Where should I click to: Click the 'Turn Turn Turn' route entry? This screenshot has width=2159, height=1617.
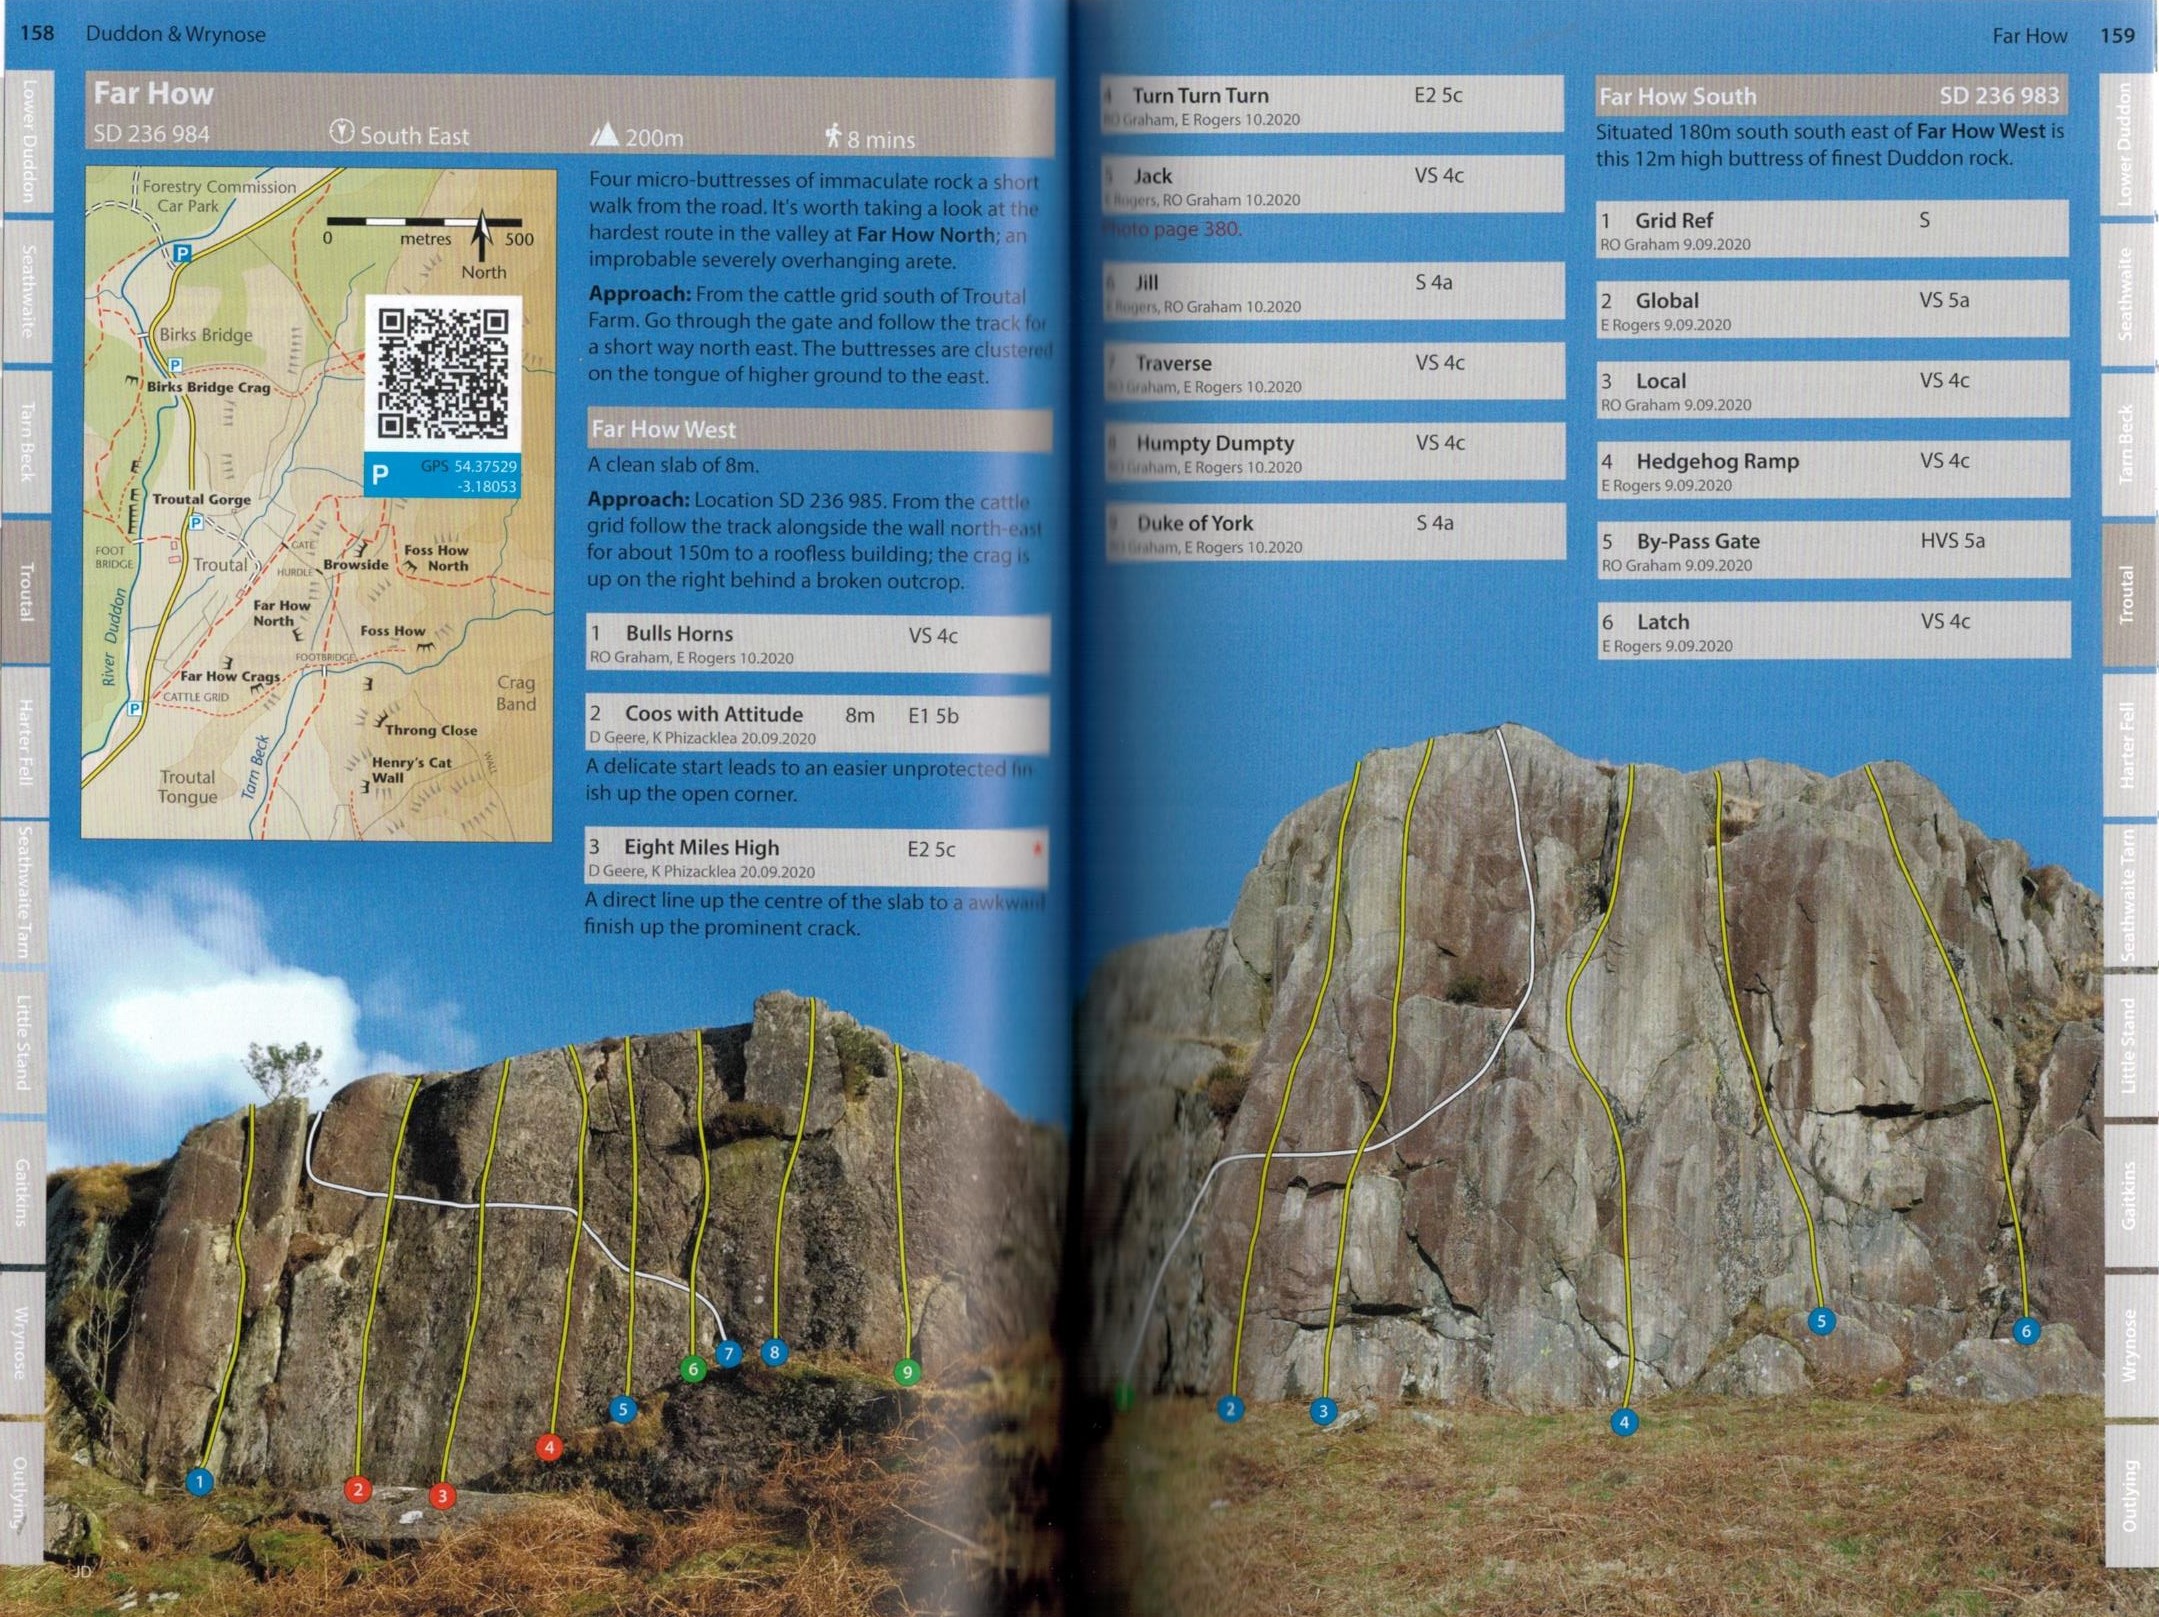(1333, 104)
